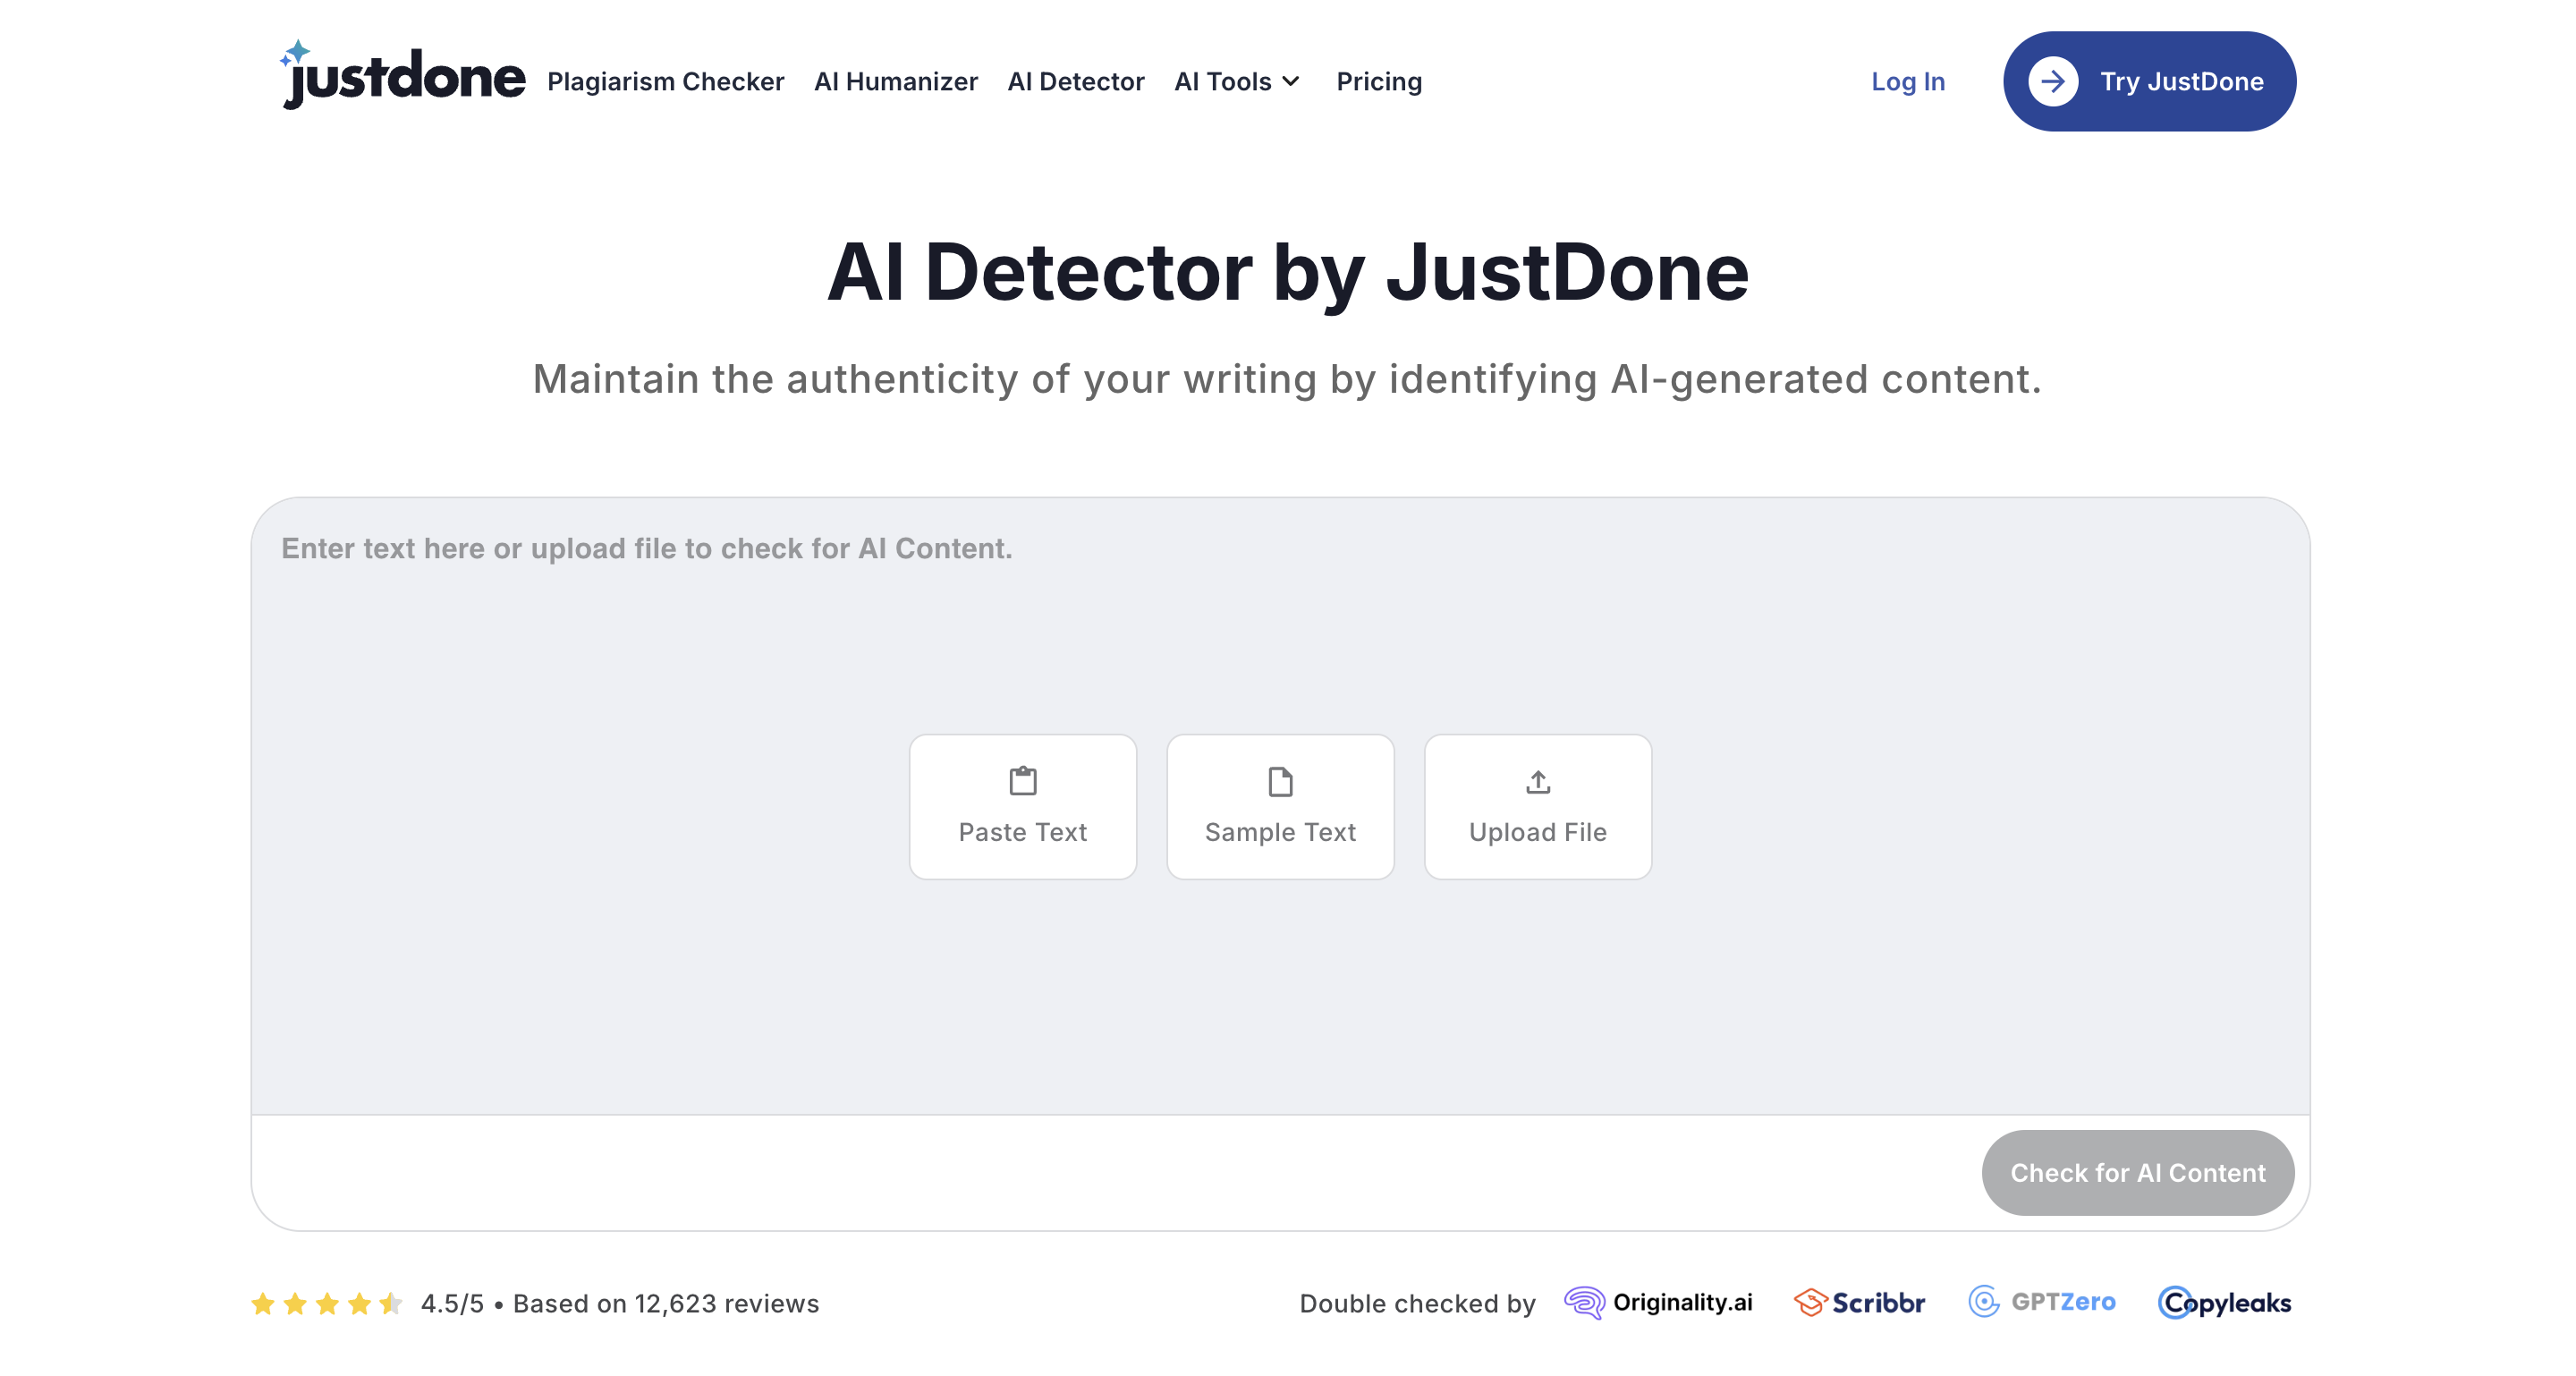
Task: Open the Plagiarism Checker page
Action: click(x=665, y=81)
